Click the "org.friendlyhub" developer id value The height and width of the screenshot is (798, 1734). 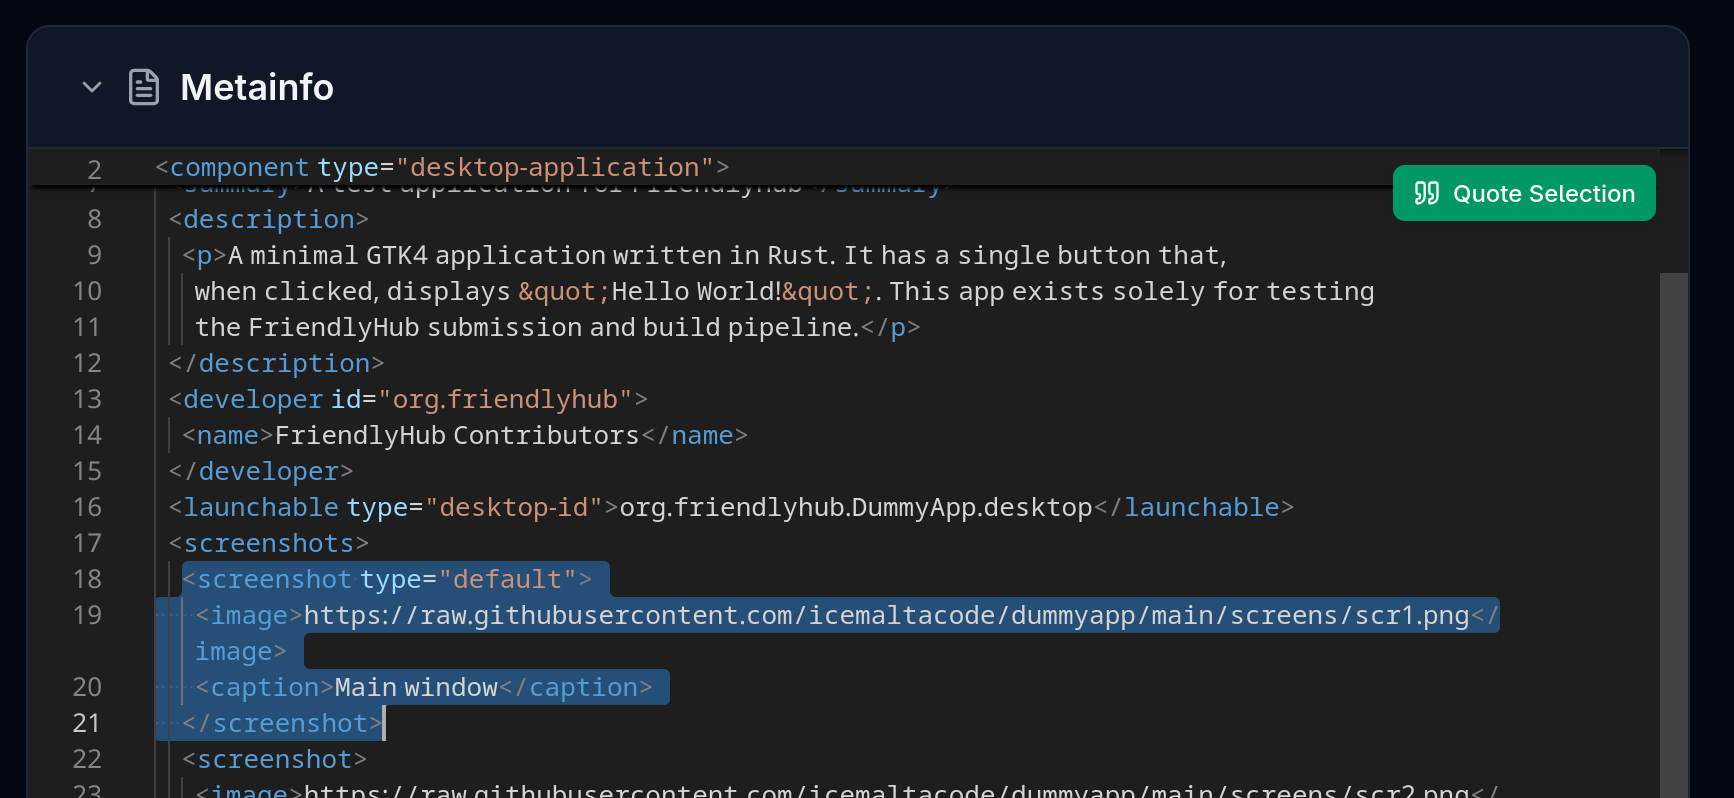pos(504,399)
